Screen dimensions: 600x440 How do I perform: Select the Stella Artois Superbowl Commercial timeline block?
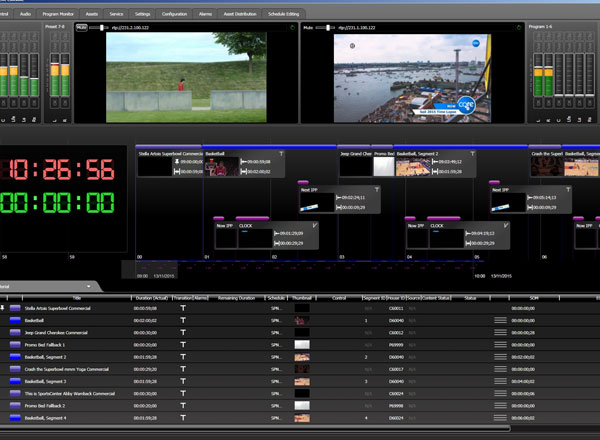tap(170, 163)
